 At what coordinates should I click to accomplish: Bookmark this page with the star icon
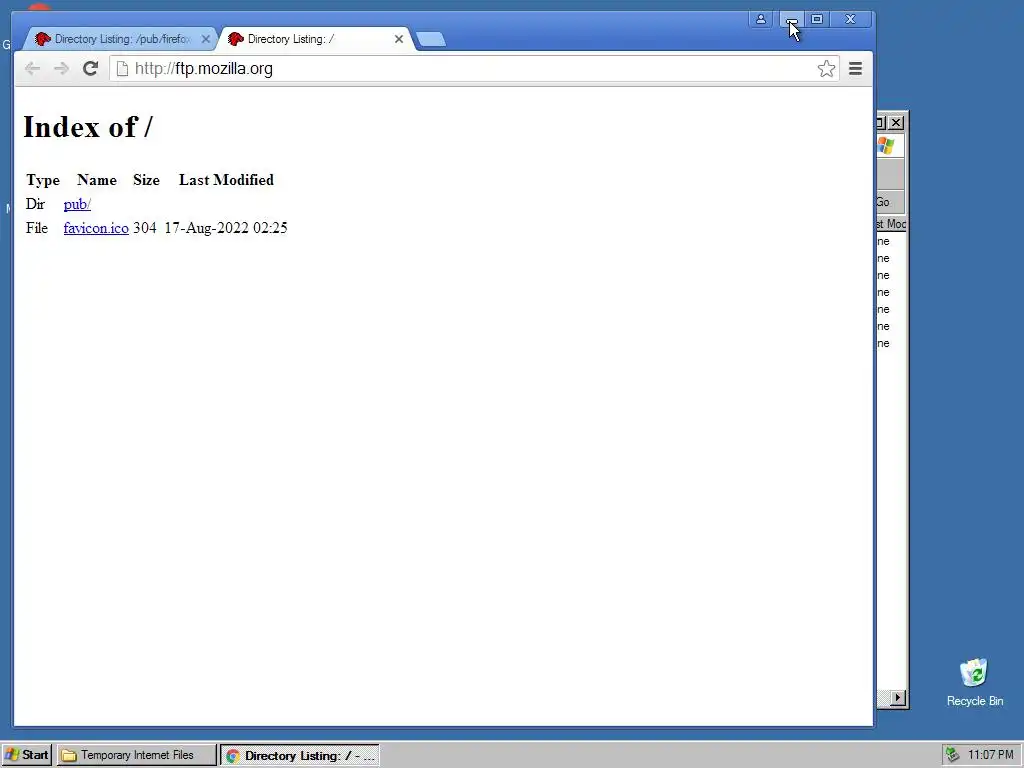click(x=826, y=69)
